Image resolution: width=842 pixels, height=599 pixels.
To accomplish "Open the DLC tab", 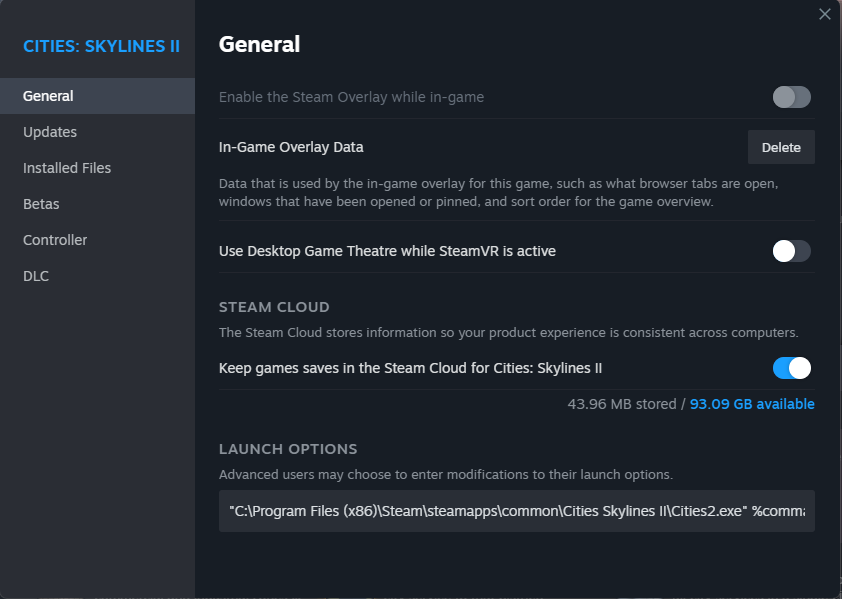I will tap(97, 276).
